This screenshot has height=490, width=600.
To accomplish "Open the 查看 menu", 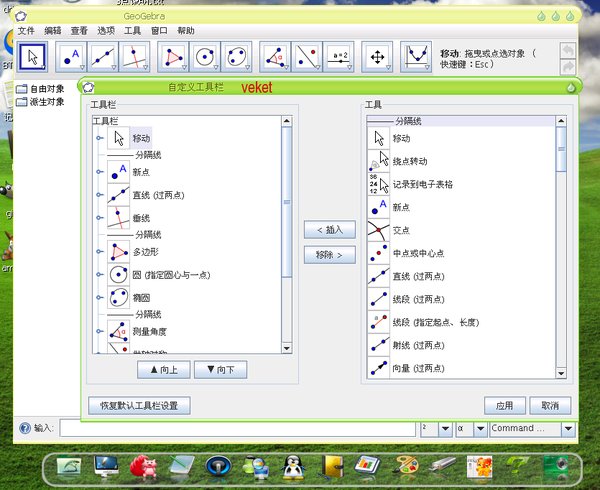I will coord(79,31).
